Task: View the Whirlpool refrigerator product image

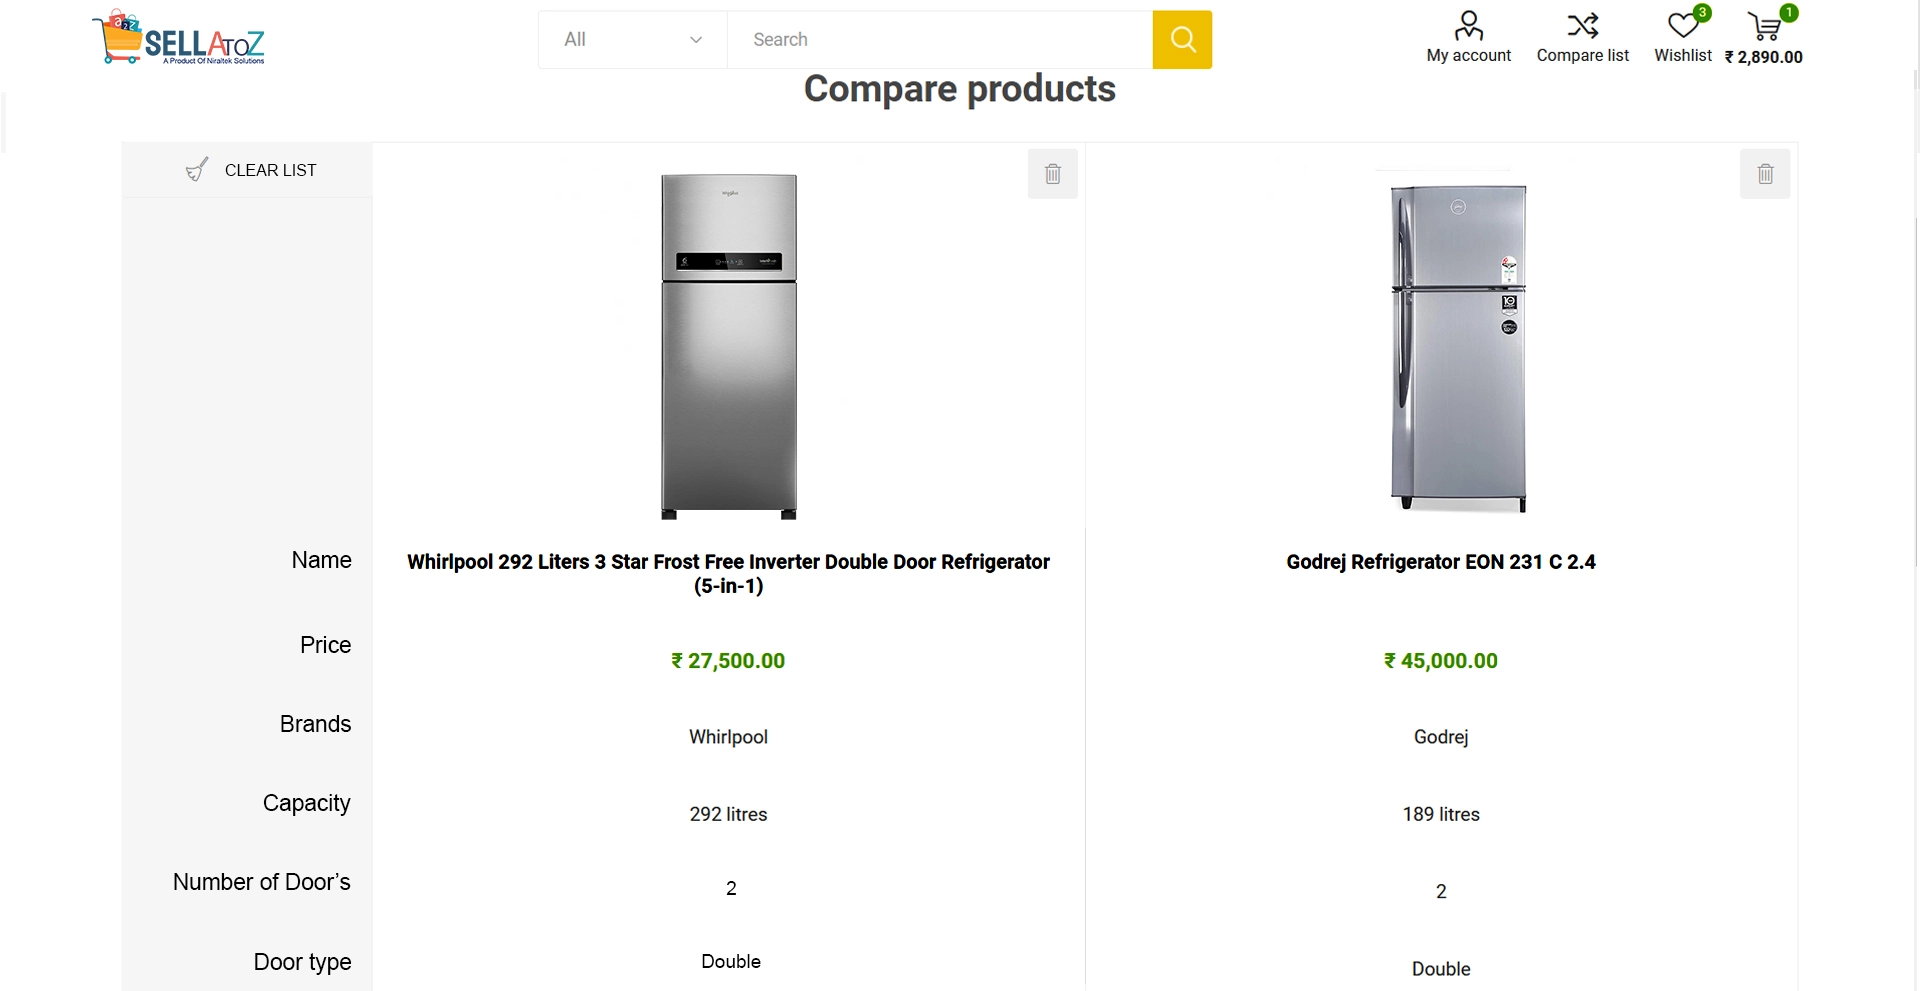Action: coord(729,346)
